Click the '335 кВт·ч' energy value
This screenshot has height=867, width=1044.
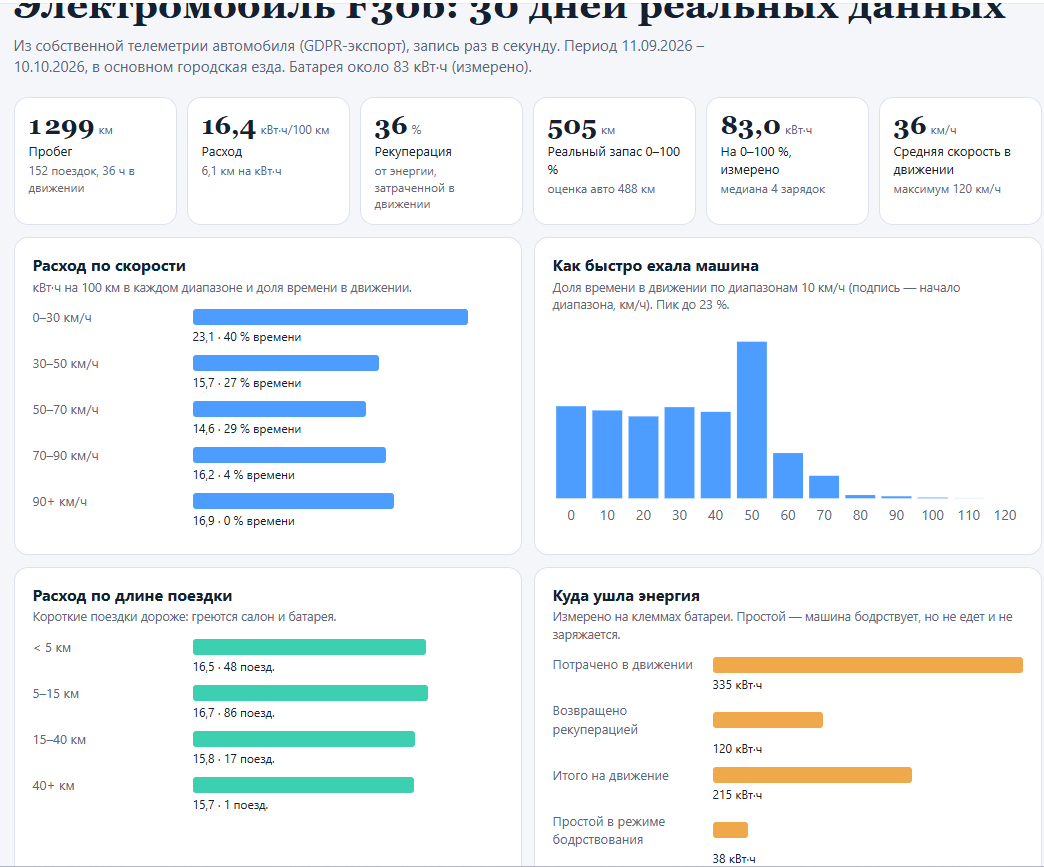tap(737, 685)
